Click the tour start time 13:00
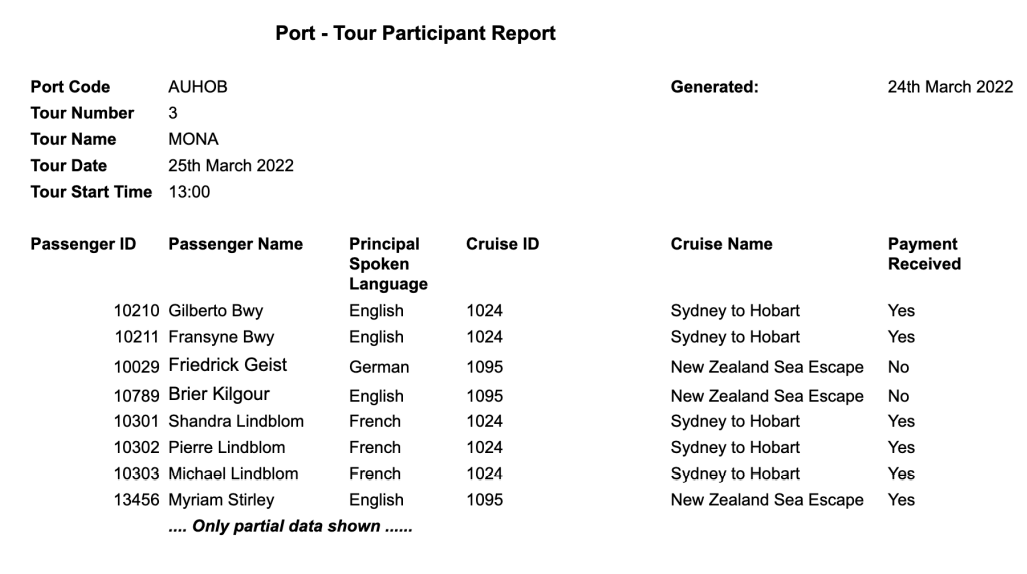Screen dimensions: 1027x574 (189, 192)
